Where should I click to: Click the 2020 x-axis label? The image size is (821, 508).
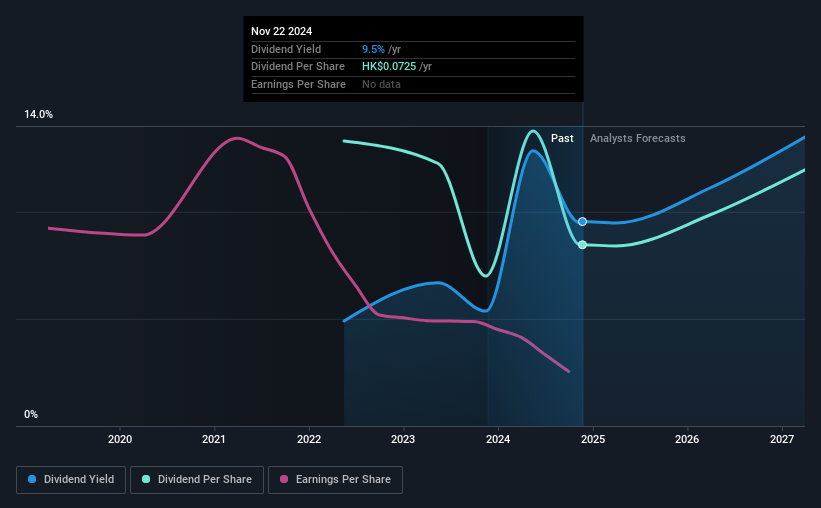[x=120, y=439]
